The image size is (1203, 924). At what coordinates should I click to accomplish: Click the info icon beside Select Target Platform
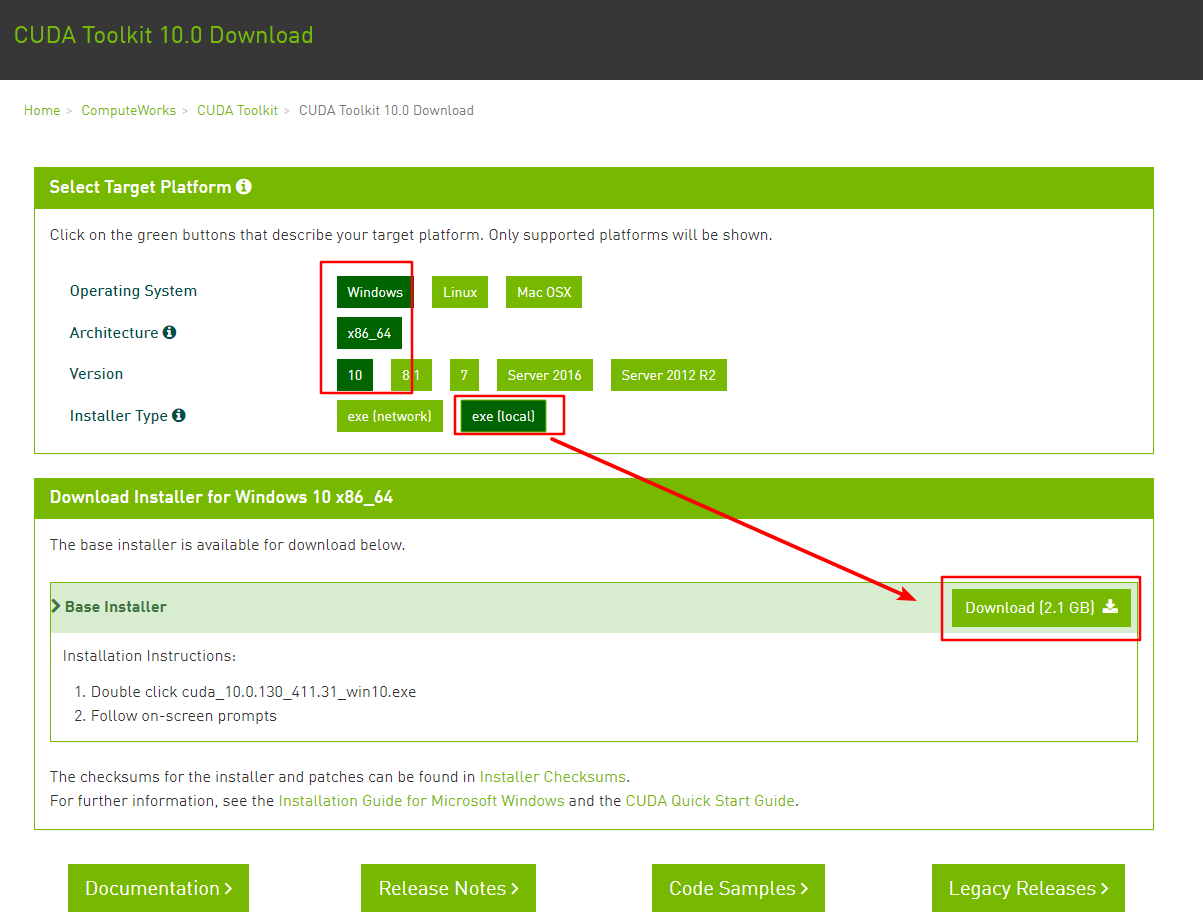pos(244,187)
